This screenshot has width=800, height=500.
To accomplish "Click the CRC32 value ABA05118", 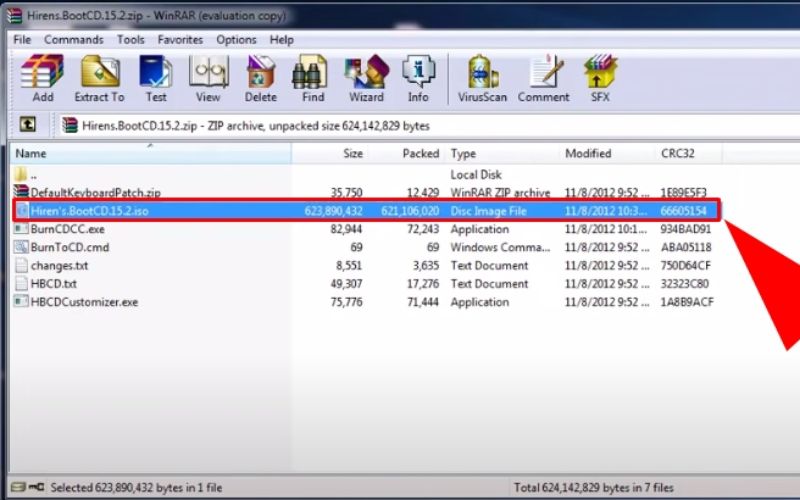I will (x=686, y=247).
